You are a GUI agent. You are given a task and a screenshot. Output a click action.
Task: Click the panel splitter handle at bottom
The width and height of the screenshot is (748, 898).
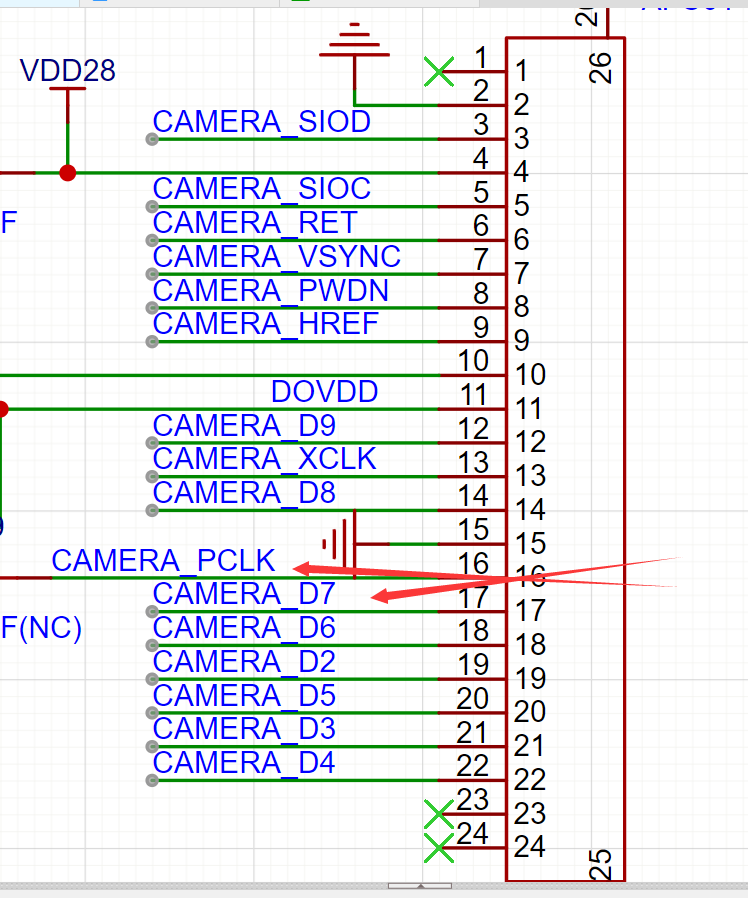point(420,886)
